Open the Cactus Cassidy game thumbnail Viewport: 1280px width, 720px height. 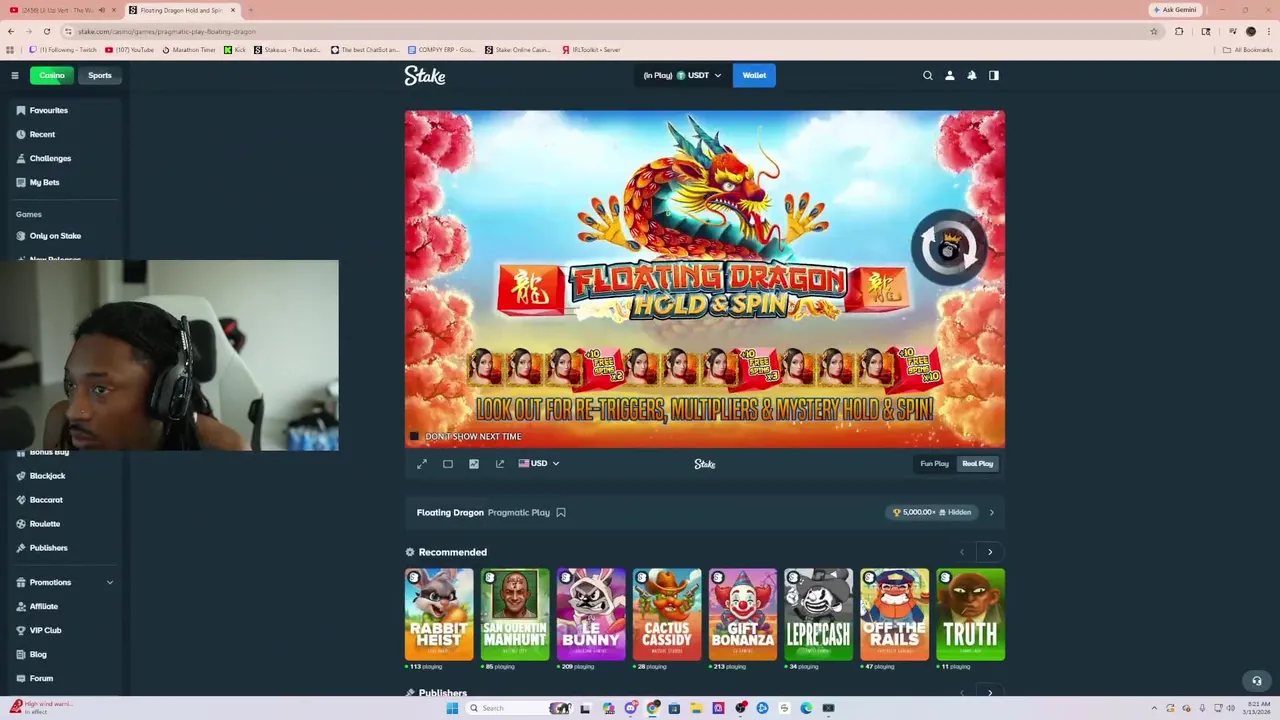click(667, 614)
